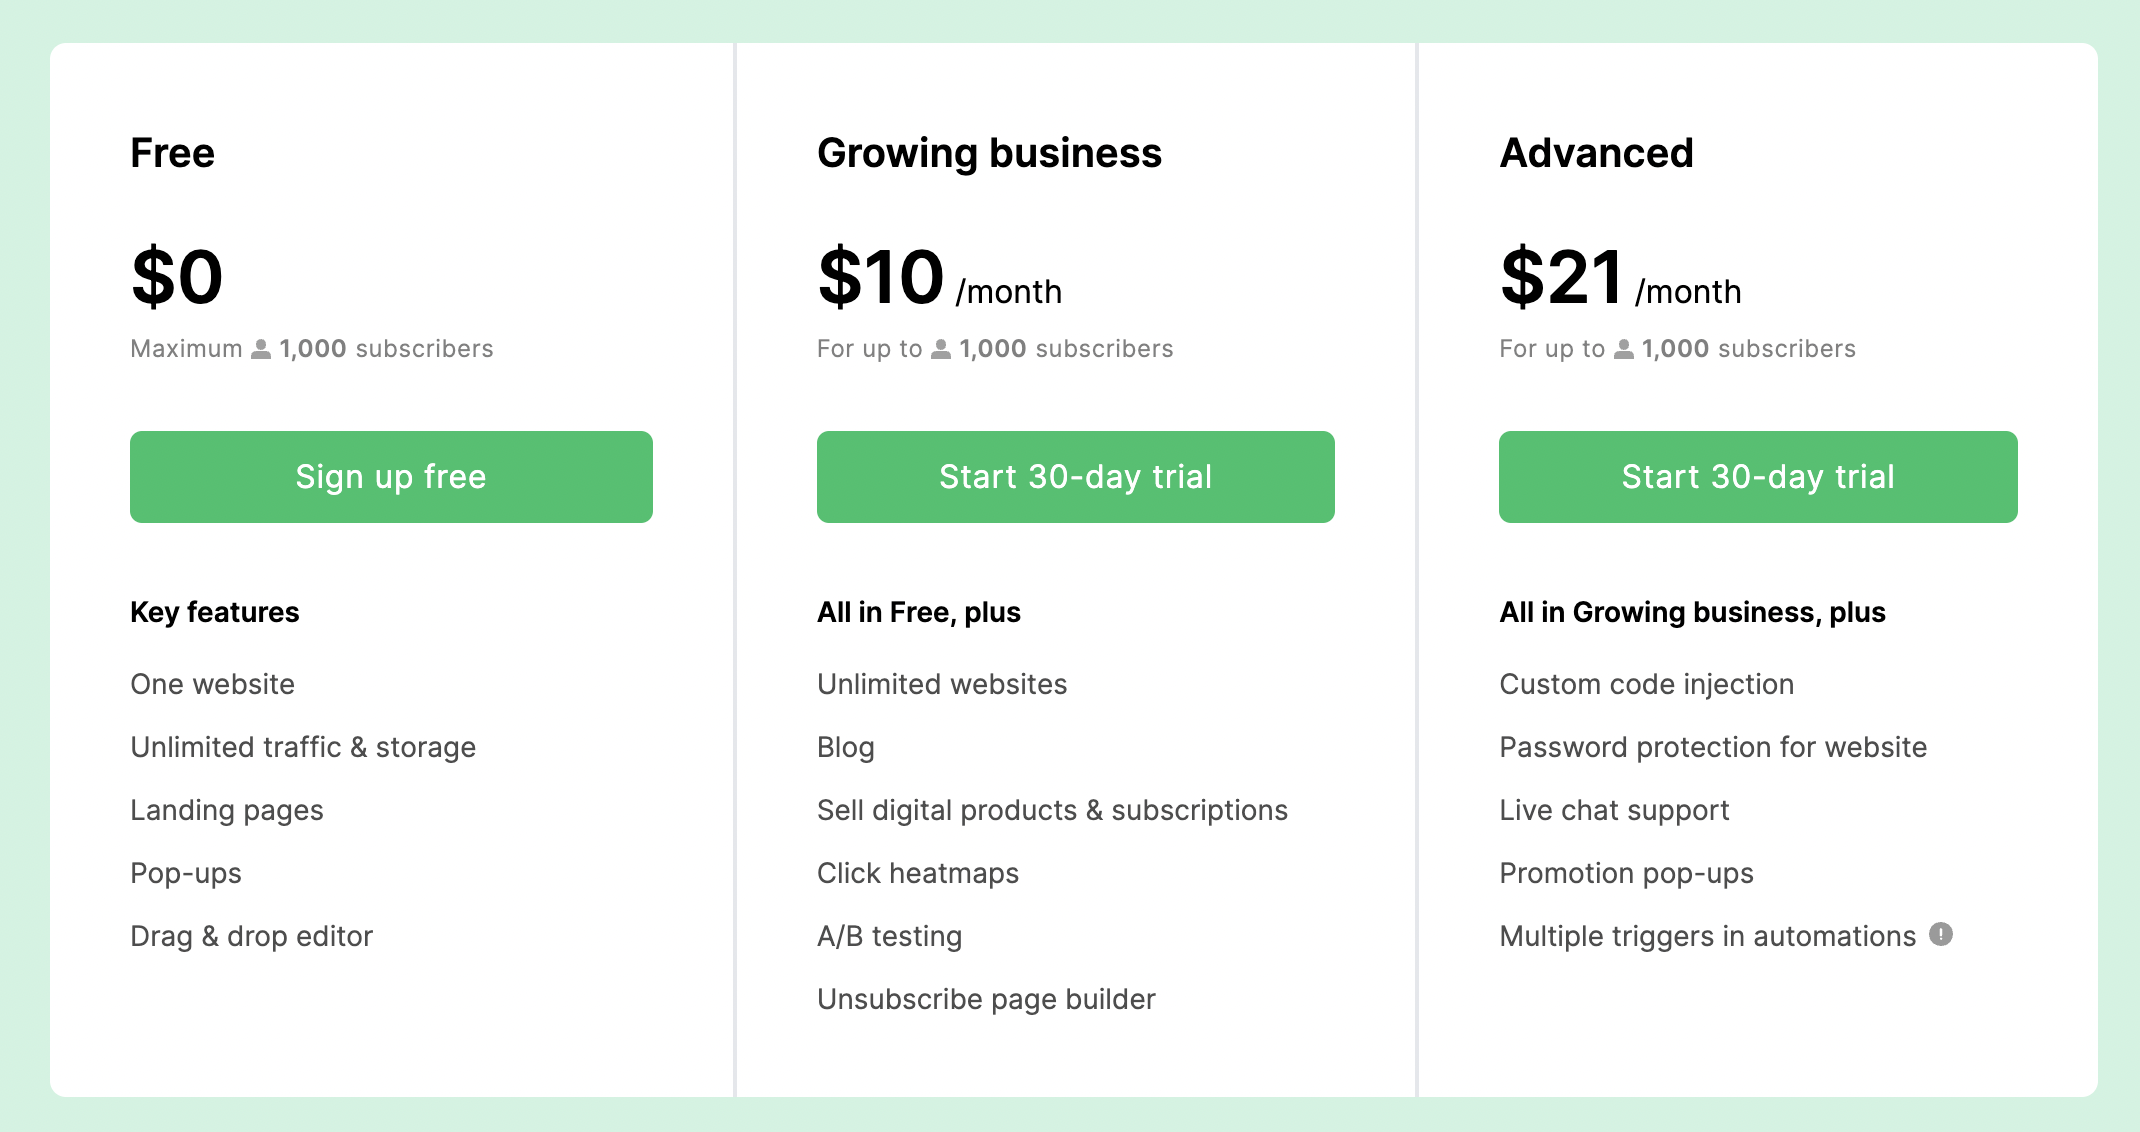Select the Free plan heading
This screenshot has height=1132, width=2140.
click(x=172, y=152)
